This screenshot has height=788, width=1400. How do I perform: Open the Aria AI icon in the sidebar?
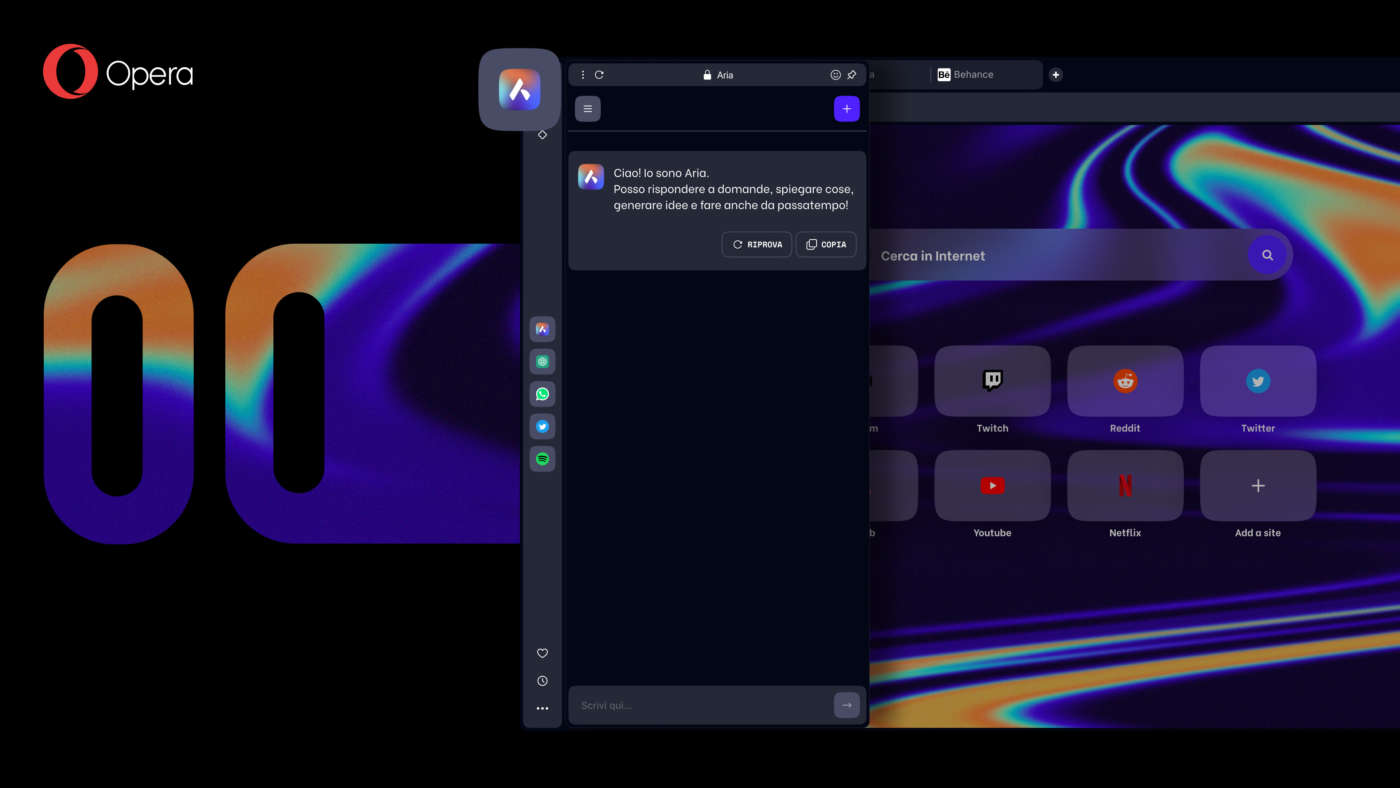click(x=542, y=328)
